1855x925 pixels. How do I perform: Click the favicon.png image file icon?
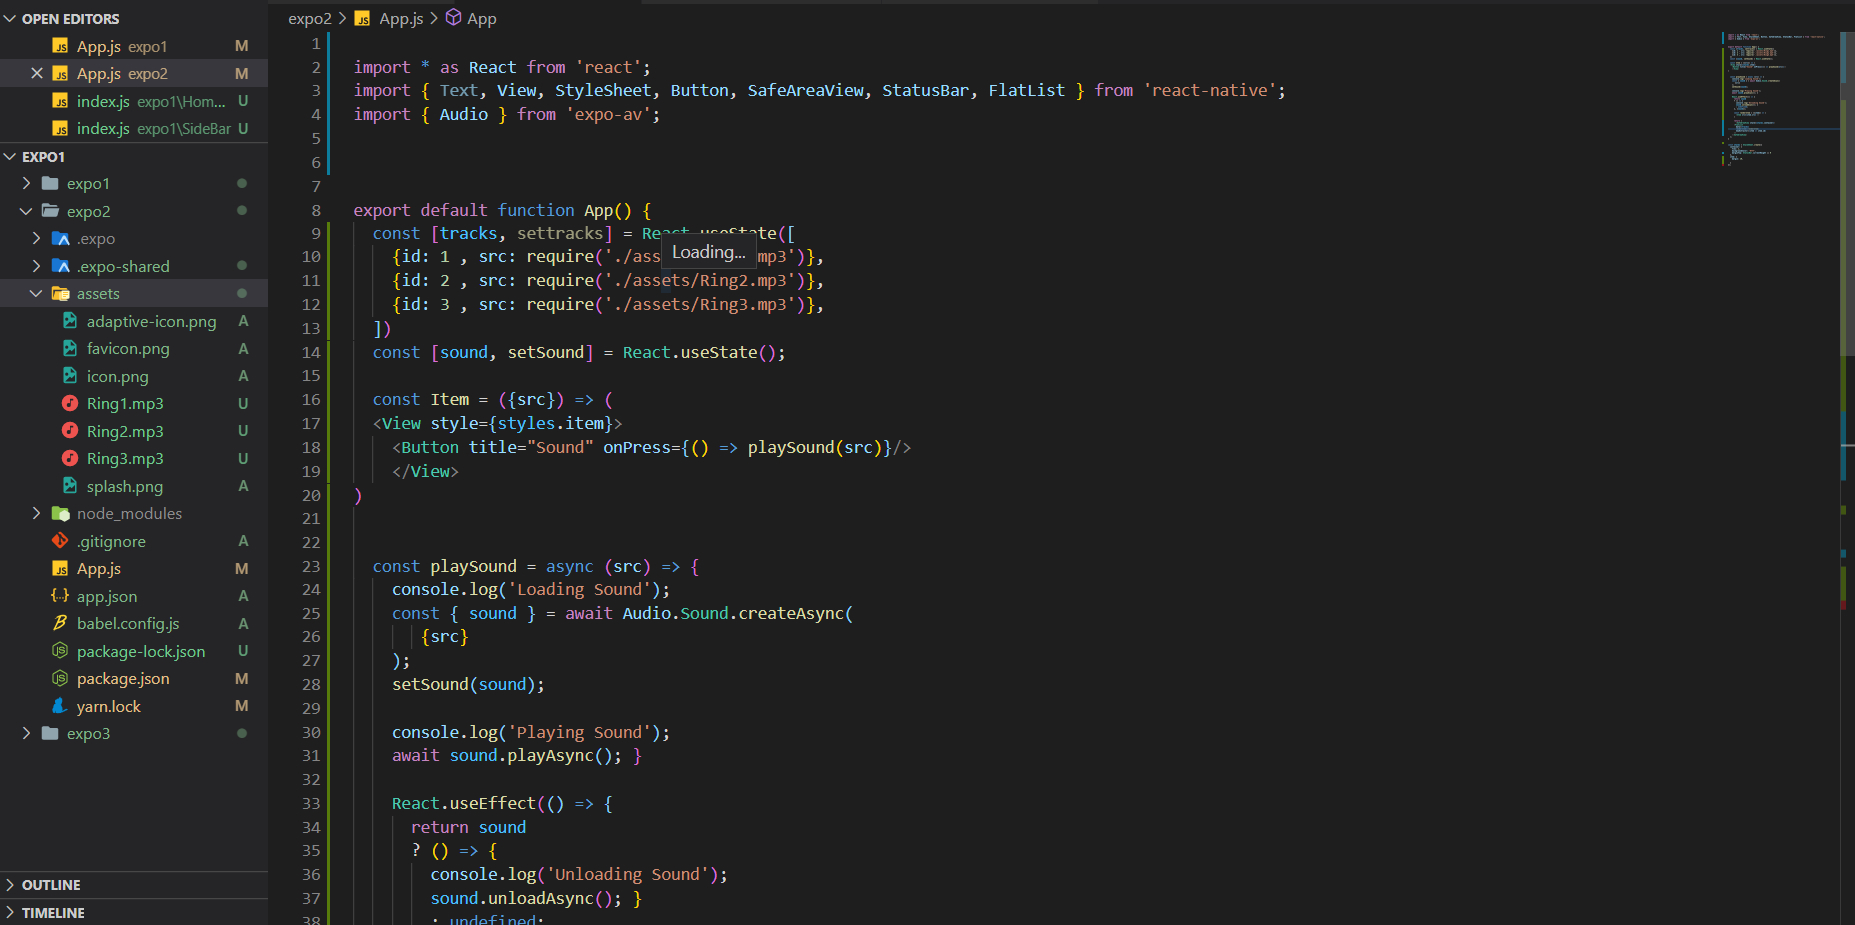(70, 348)
